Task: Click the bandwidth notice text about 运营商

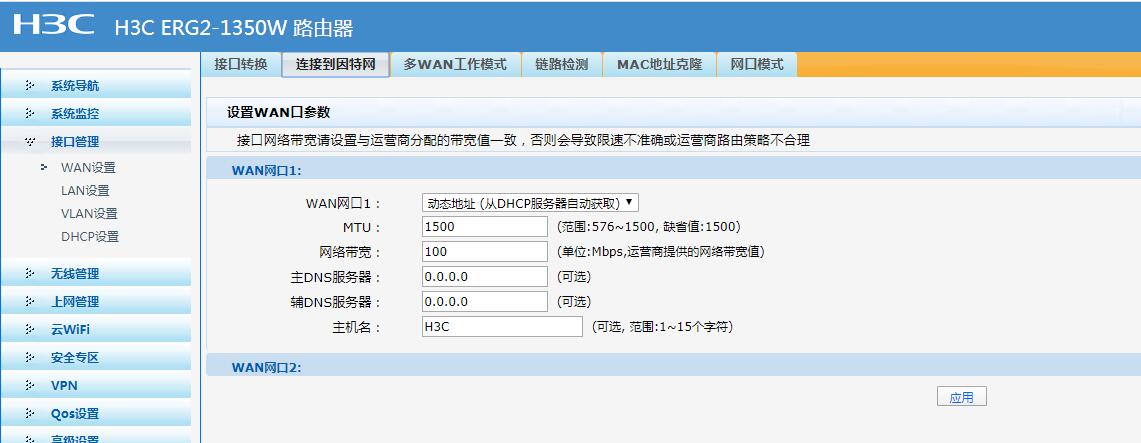Action: [x=523, y=140]
